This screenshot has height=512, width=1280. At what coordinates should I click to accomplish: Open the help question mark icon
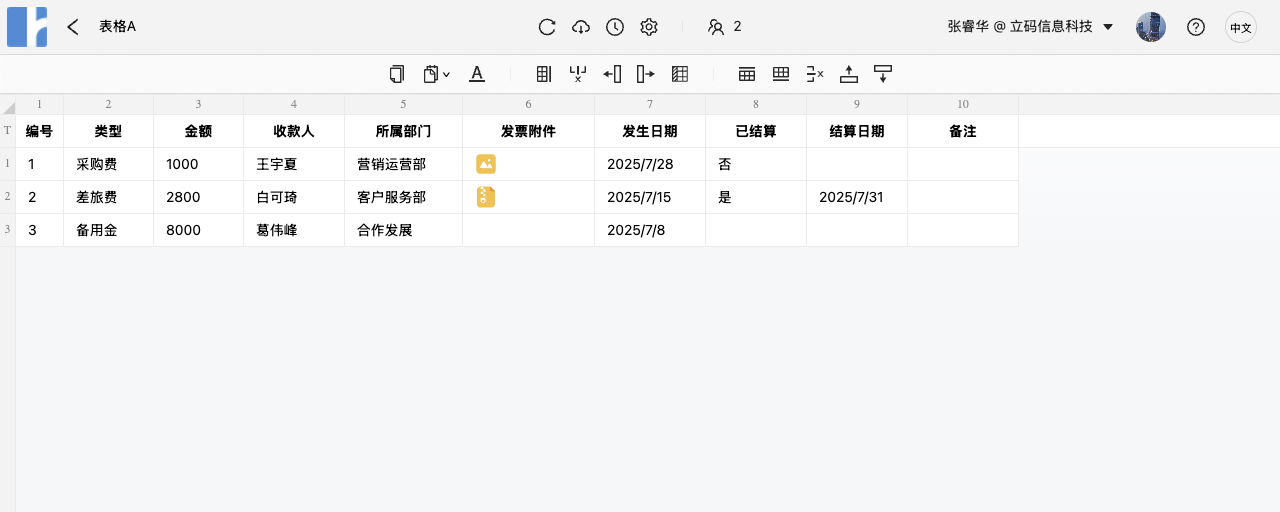(1196, 27)
